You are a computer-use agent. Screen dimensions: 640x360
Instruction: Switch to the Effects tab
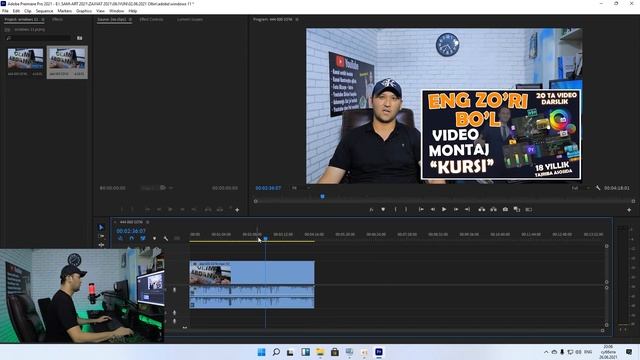[57, 19]
